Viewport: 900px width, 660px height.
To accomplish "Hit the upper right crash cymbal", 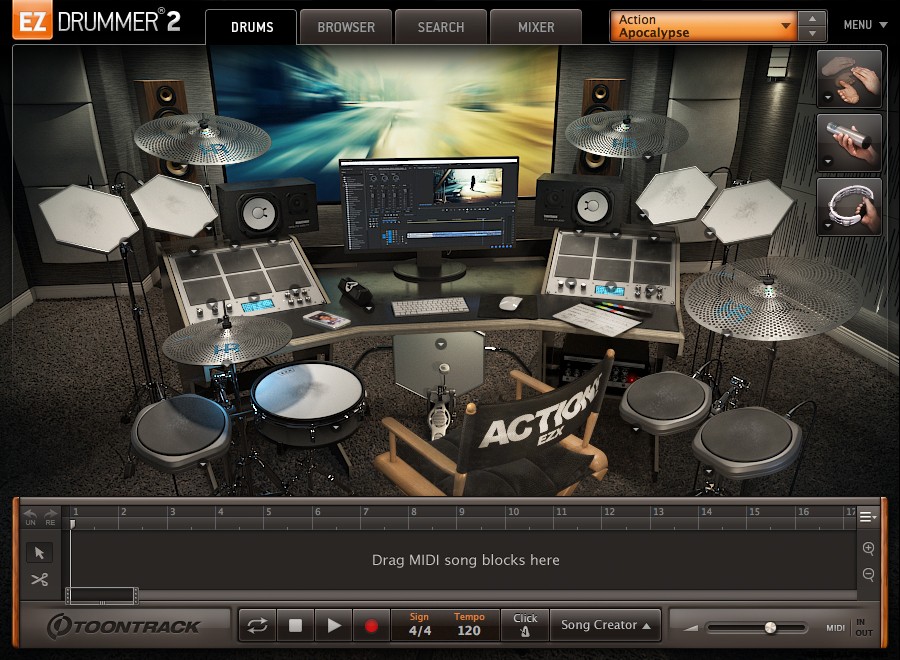I will pos(626,135).
